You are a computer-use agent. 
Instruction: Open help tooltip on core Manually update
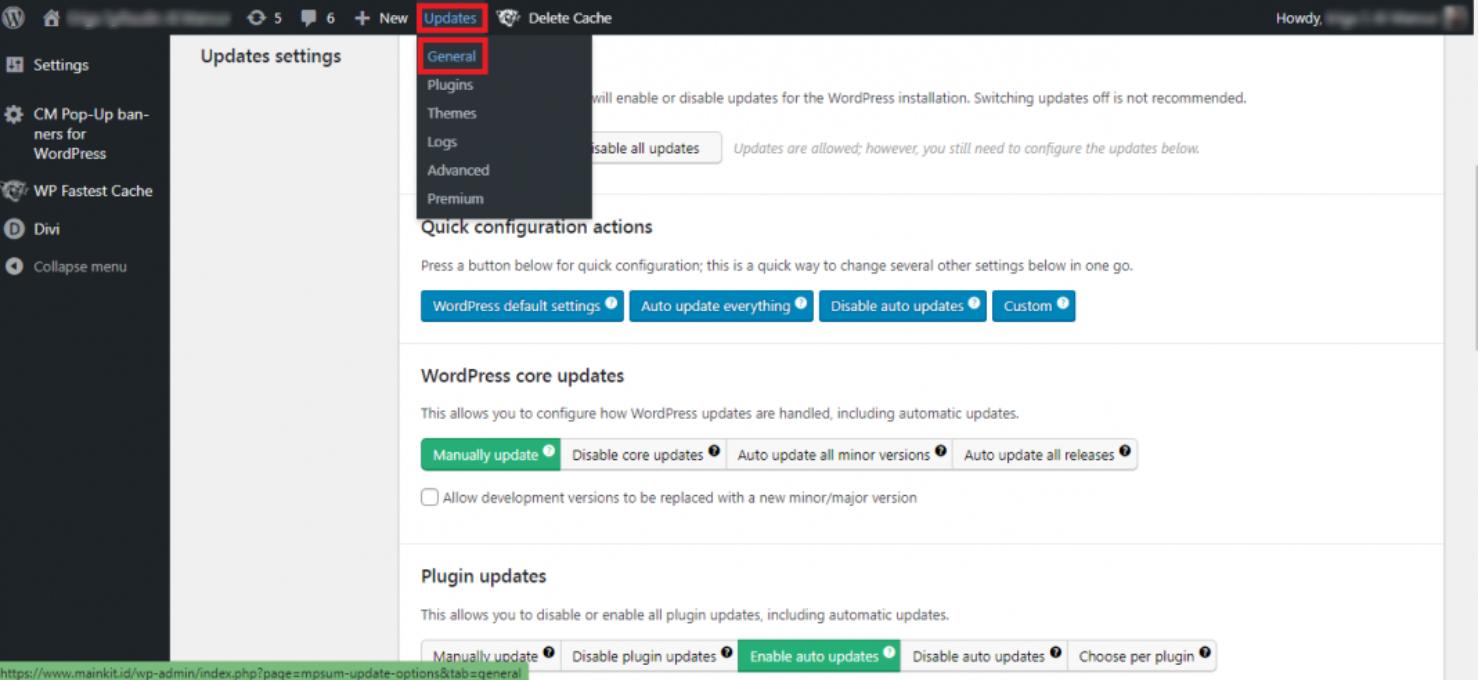549,451
